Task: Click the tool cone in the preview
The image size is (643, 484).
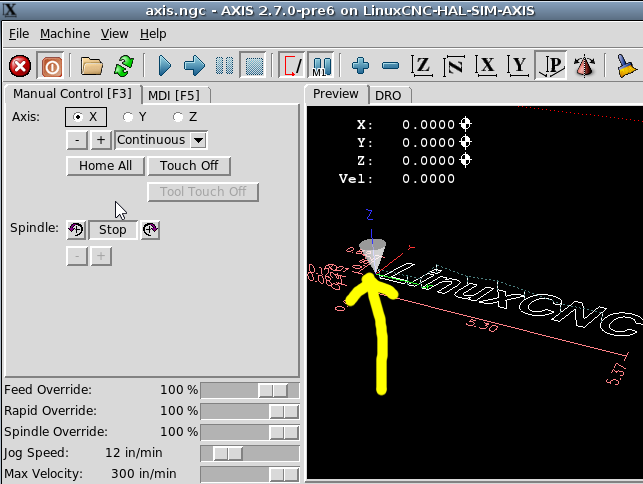Action: click(x=372, y=254)
